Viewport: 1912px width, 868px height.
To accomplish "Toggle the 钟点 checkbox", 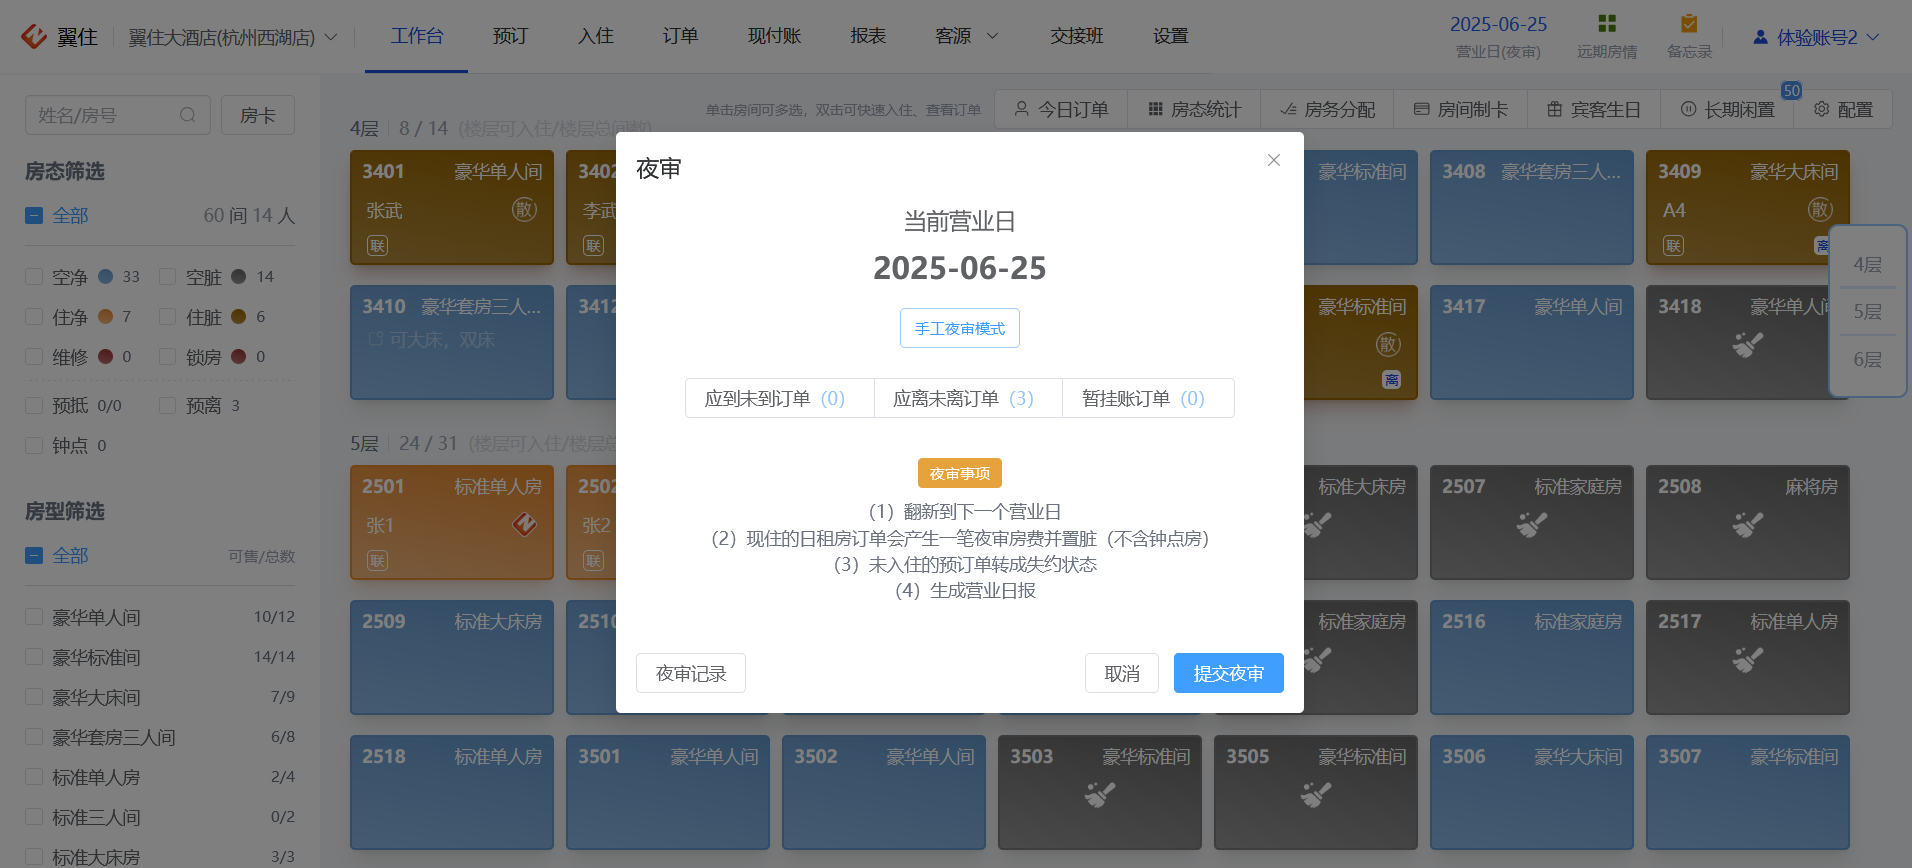I will pyautogui.click(x=34, y=445).
